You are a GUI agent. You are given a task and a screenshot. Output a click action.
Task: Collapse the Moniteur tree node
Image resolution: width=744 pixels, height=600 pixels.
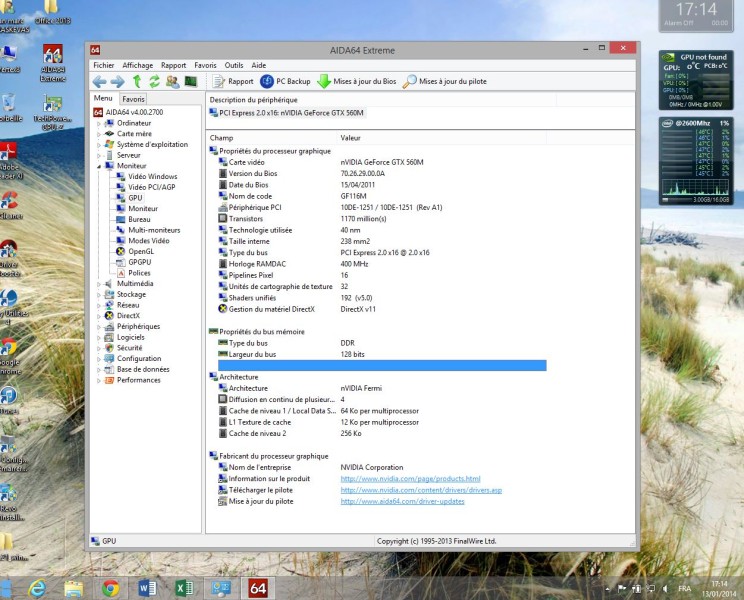point(99,166)
